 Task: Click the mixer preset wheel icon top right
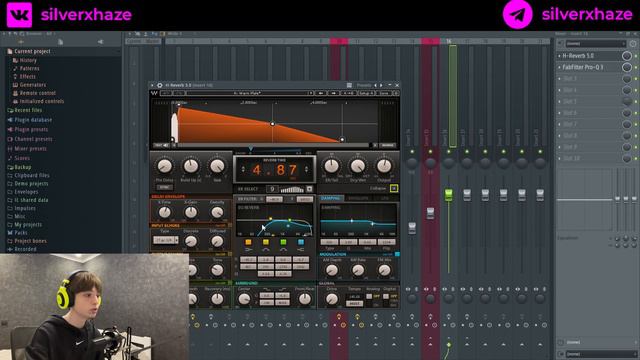[x=633, y=44]
